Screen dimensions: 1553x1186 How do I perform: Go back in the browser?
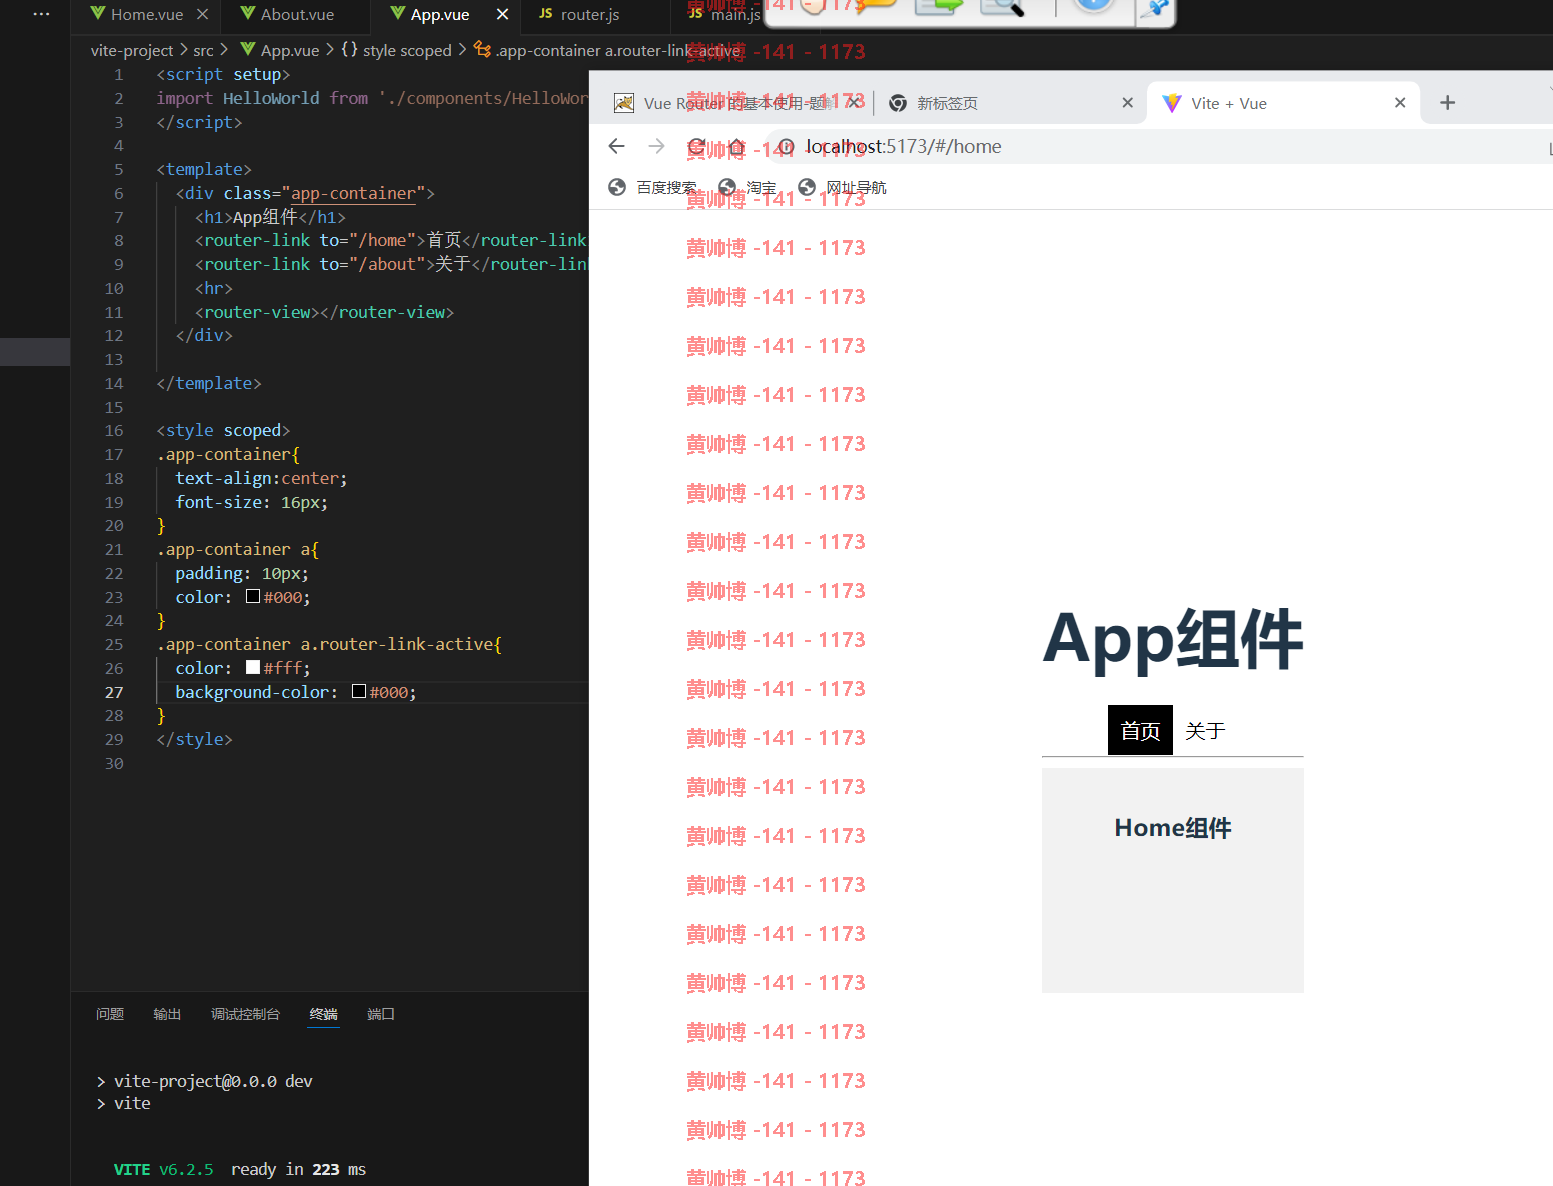click(x=616, y=146)
